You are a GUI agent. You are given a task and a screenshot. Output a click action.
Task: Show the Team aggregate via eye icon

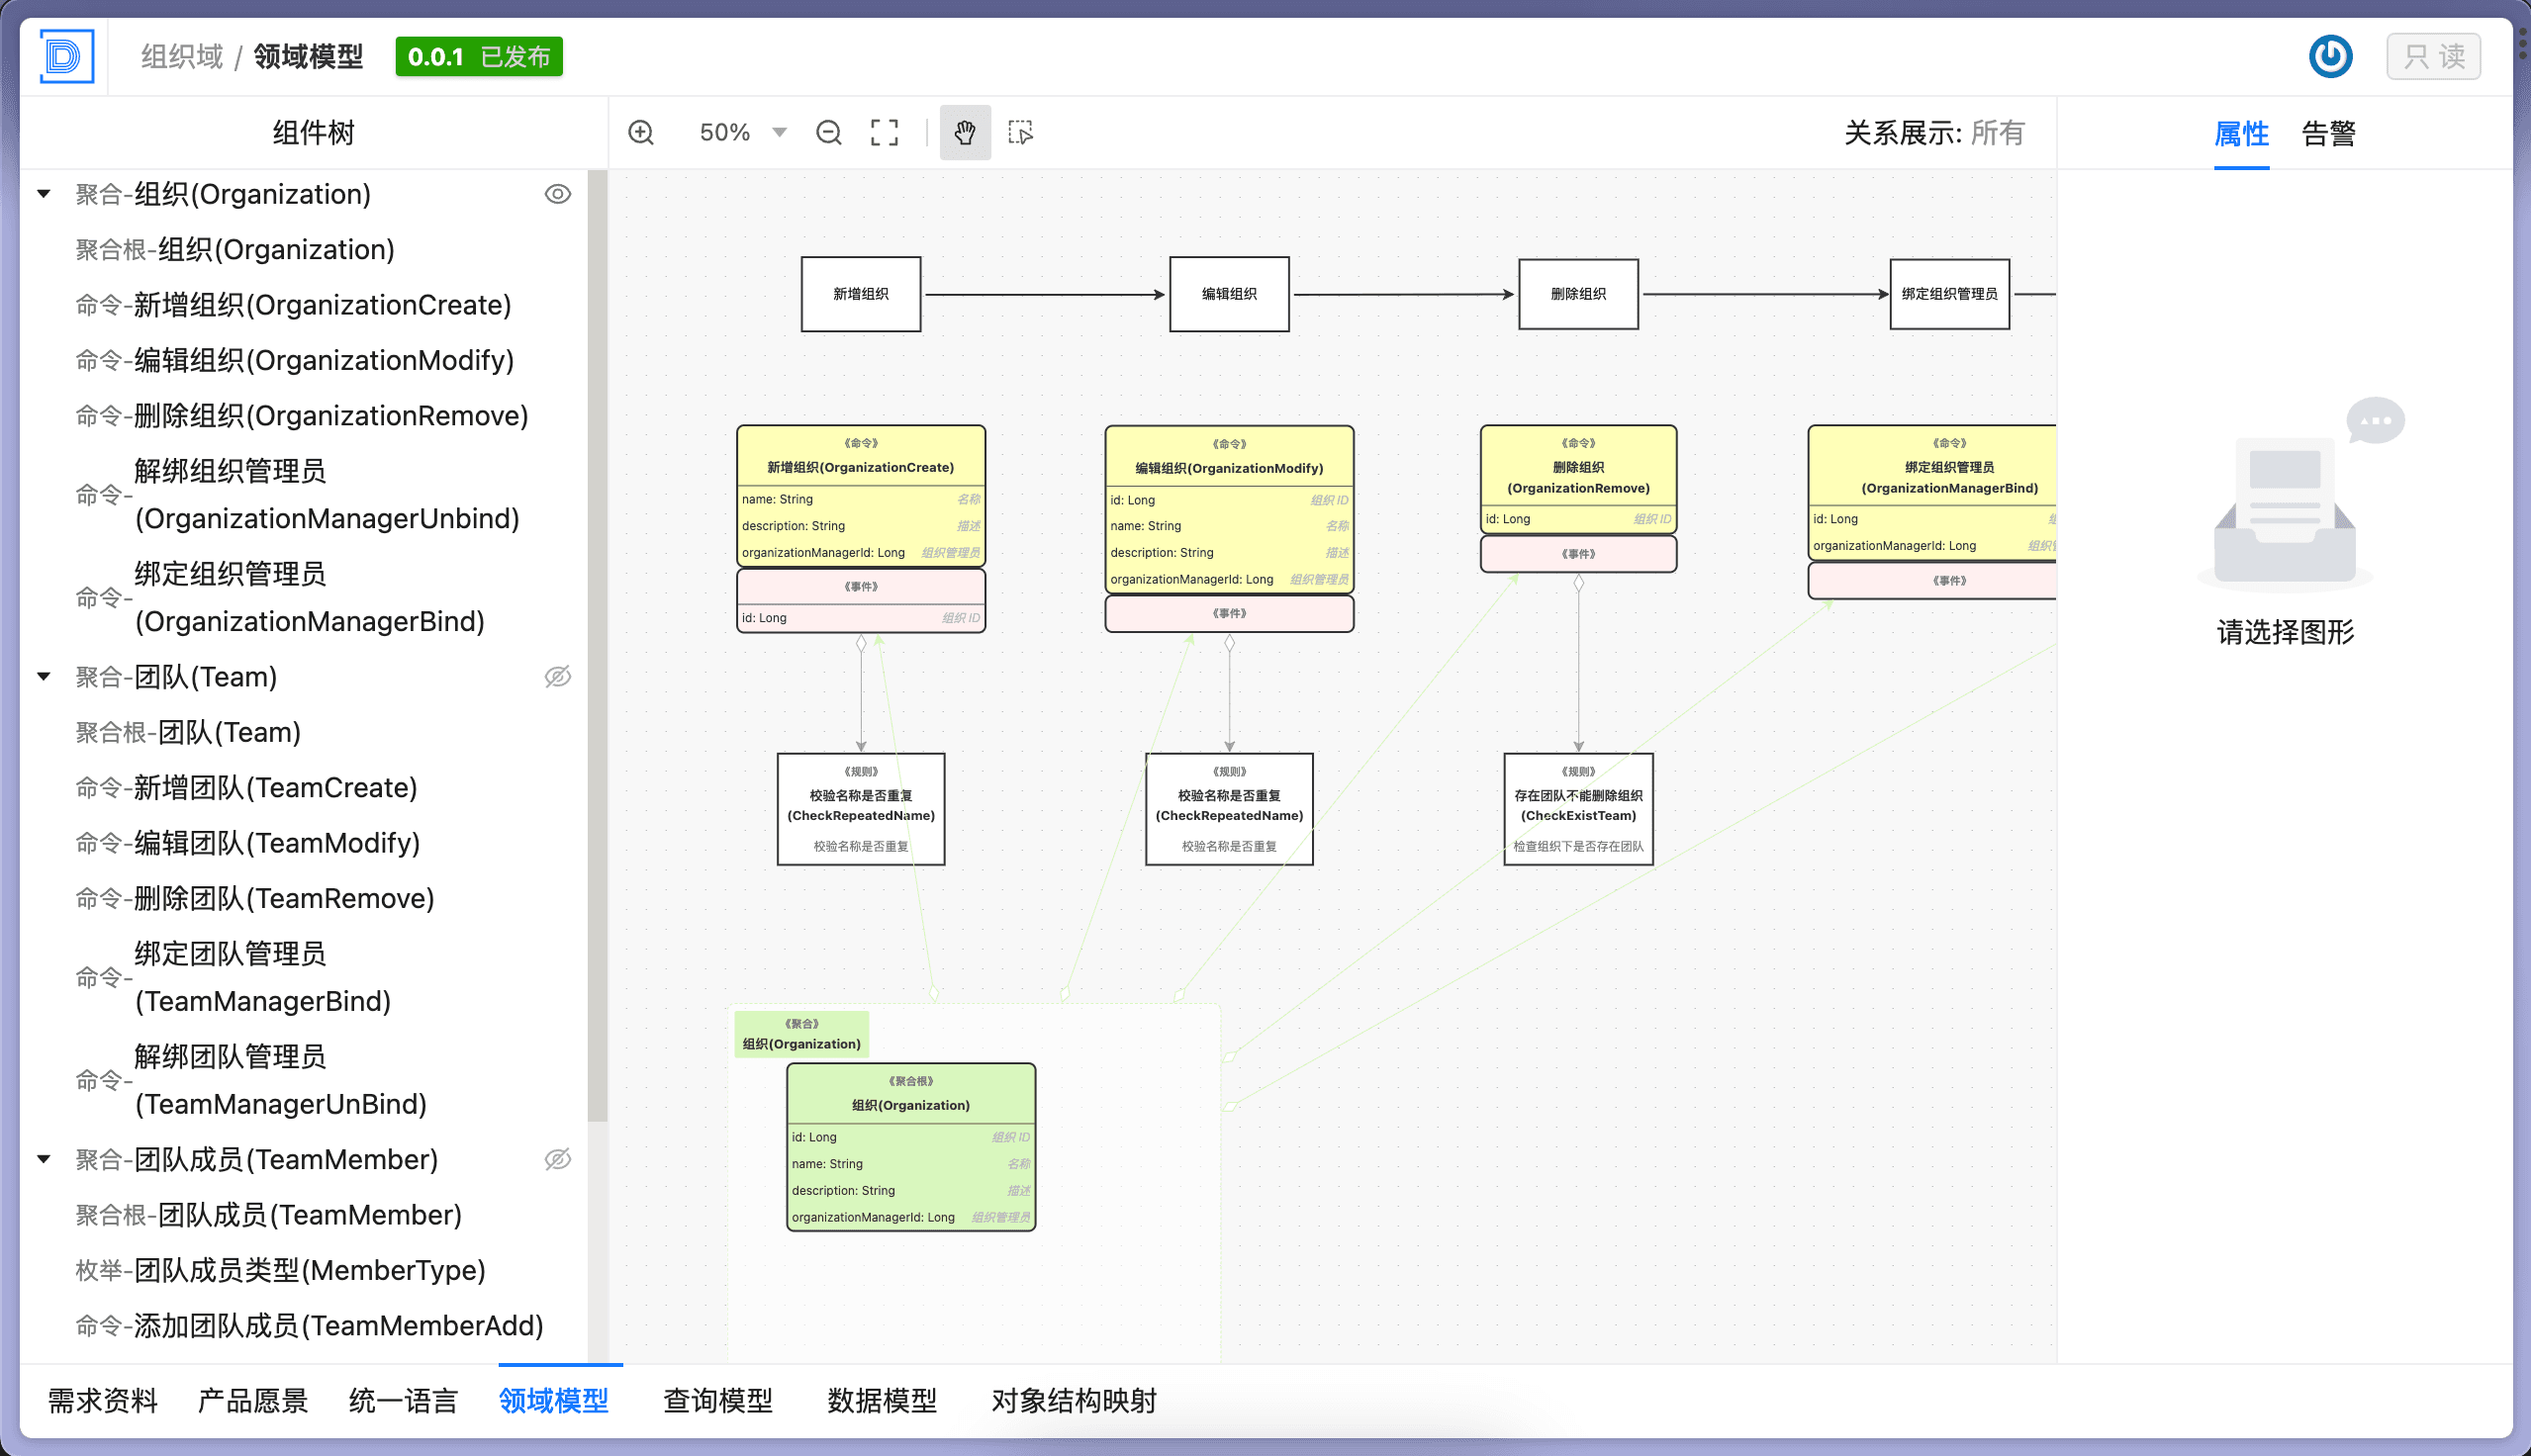(558, 677)
